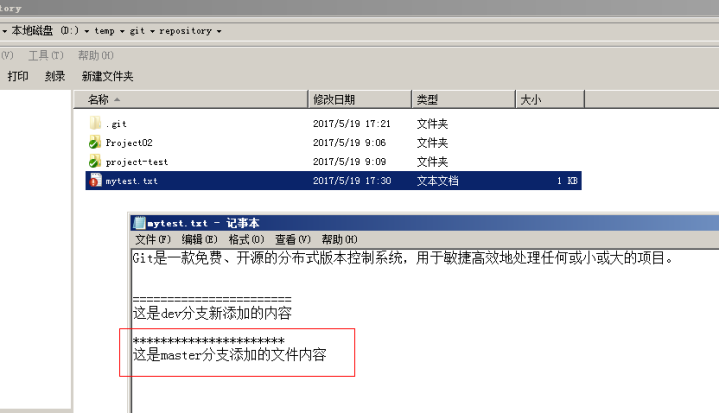Open Notepad's 文件(F) menu
This screenshot has height=419, width=726.
153,239
